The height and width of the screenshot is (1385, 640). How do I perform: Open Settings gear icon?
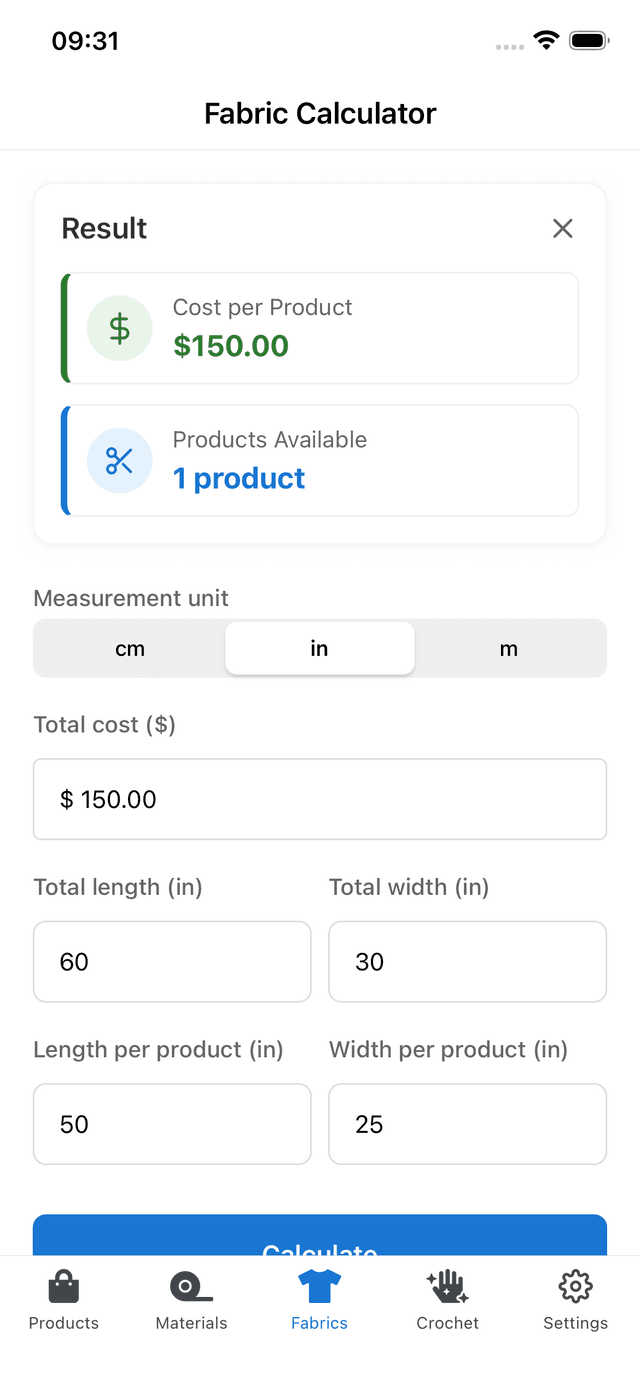576,1286
